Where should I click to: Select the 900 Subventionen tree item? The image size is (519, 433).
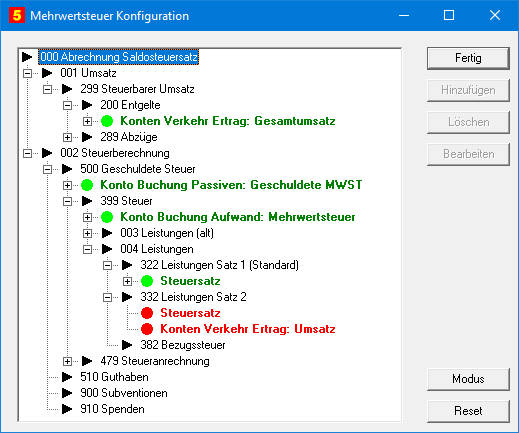click(124, 393)
